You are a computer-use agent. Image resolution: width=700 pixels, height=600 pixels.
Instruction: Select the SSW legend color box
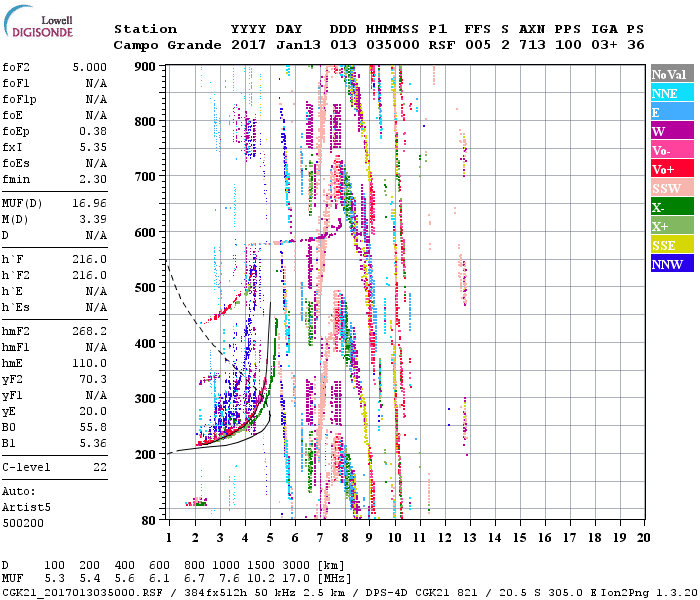click(x=671, y=188)
